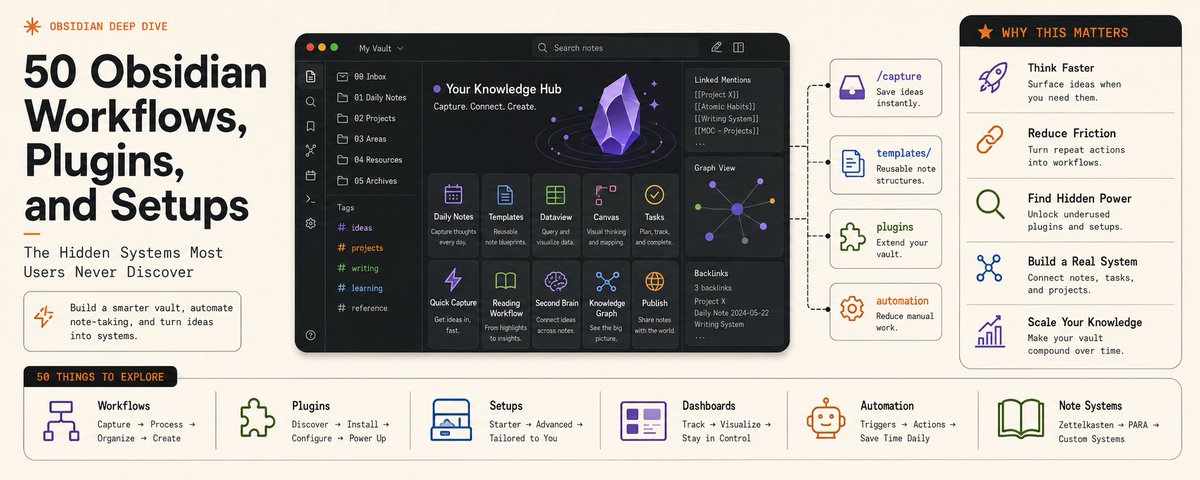Click the 50 THINGS TO EXPLORE label
The width and height of the screenshot is (1200, 480).
tap(99, 378)
